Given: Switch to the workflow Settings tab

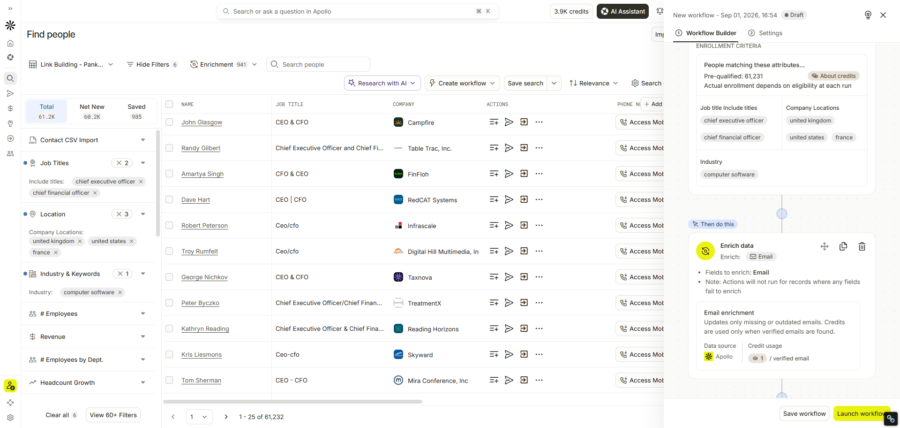Looking at the screenshot, I should point(765,33).
